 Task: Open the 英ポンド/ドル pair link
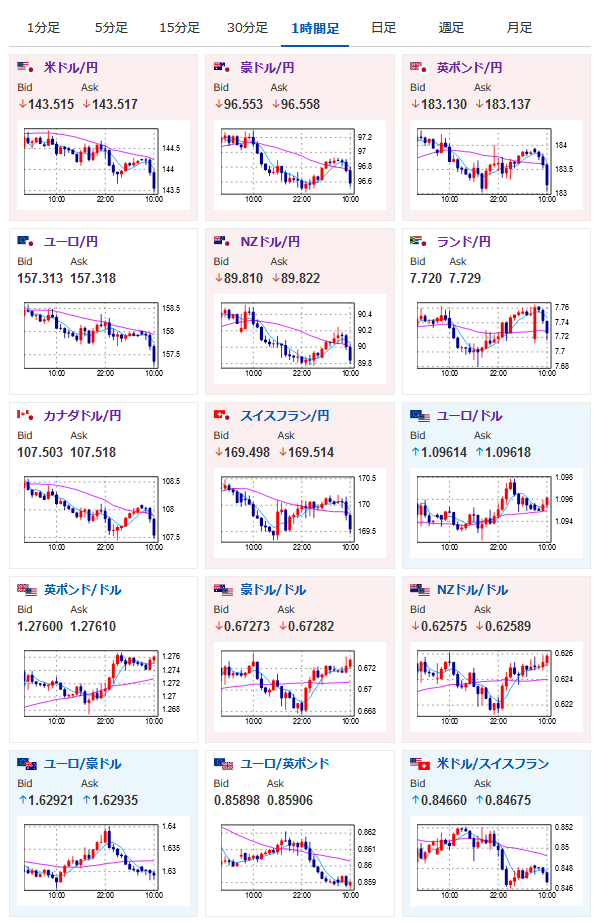pyautogui.click(x=82, y=589)
